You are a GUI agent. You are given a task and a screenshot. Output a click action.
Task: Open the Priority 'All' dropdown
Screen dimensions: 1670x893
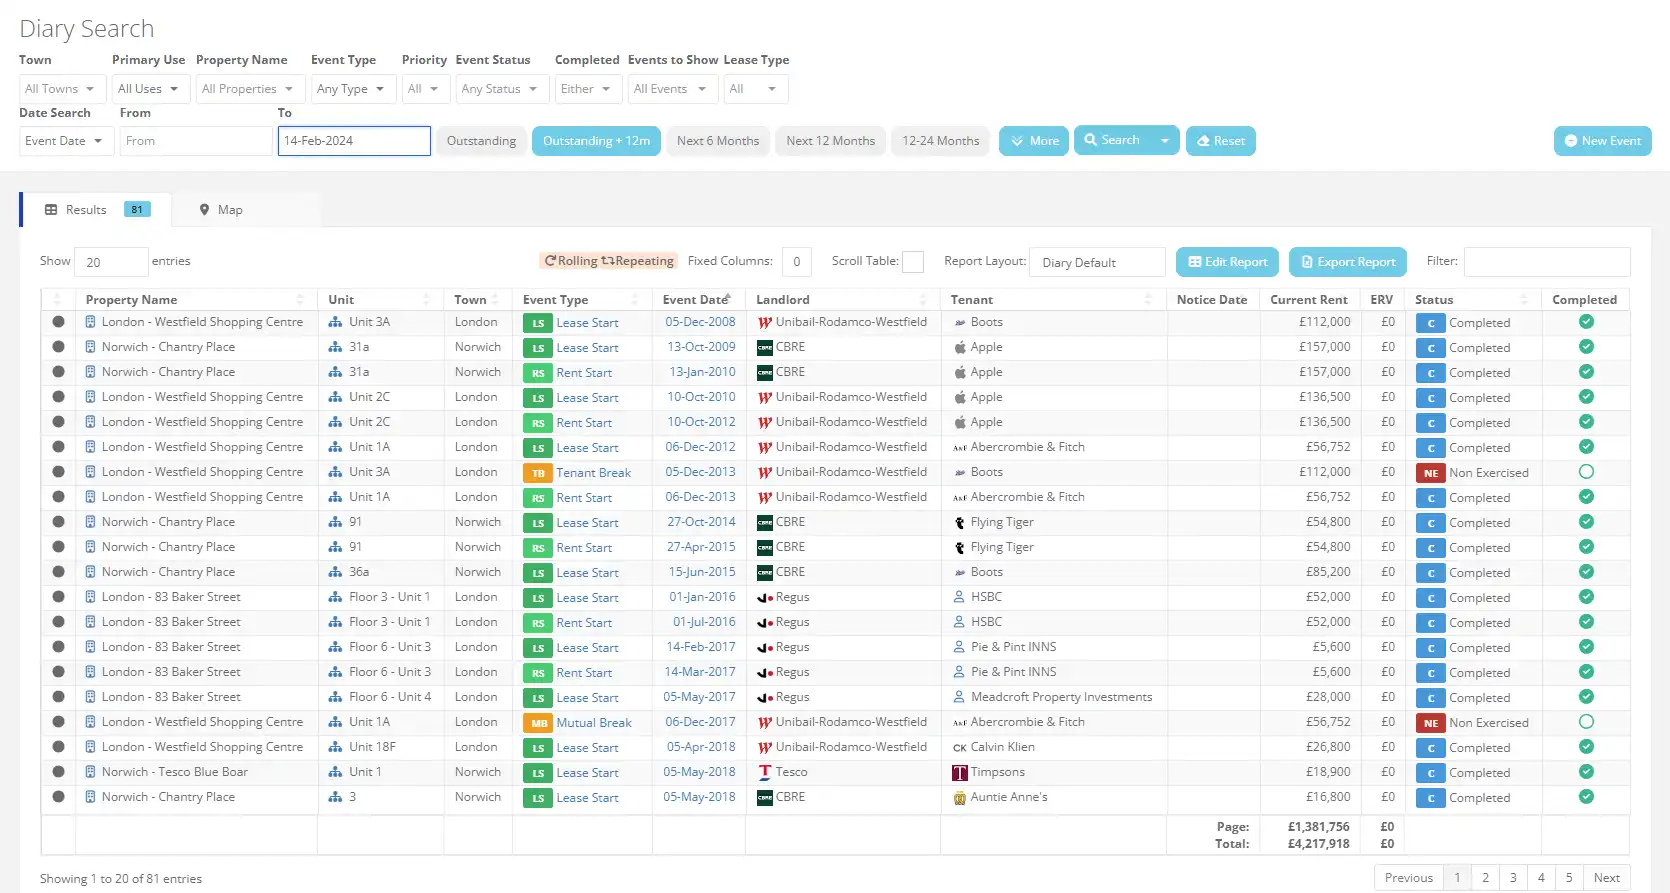[424, 89]
